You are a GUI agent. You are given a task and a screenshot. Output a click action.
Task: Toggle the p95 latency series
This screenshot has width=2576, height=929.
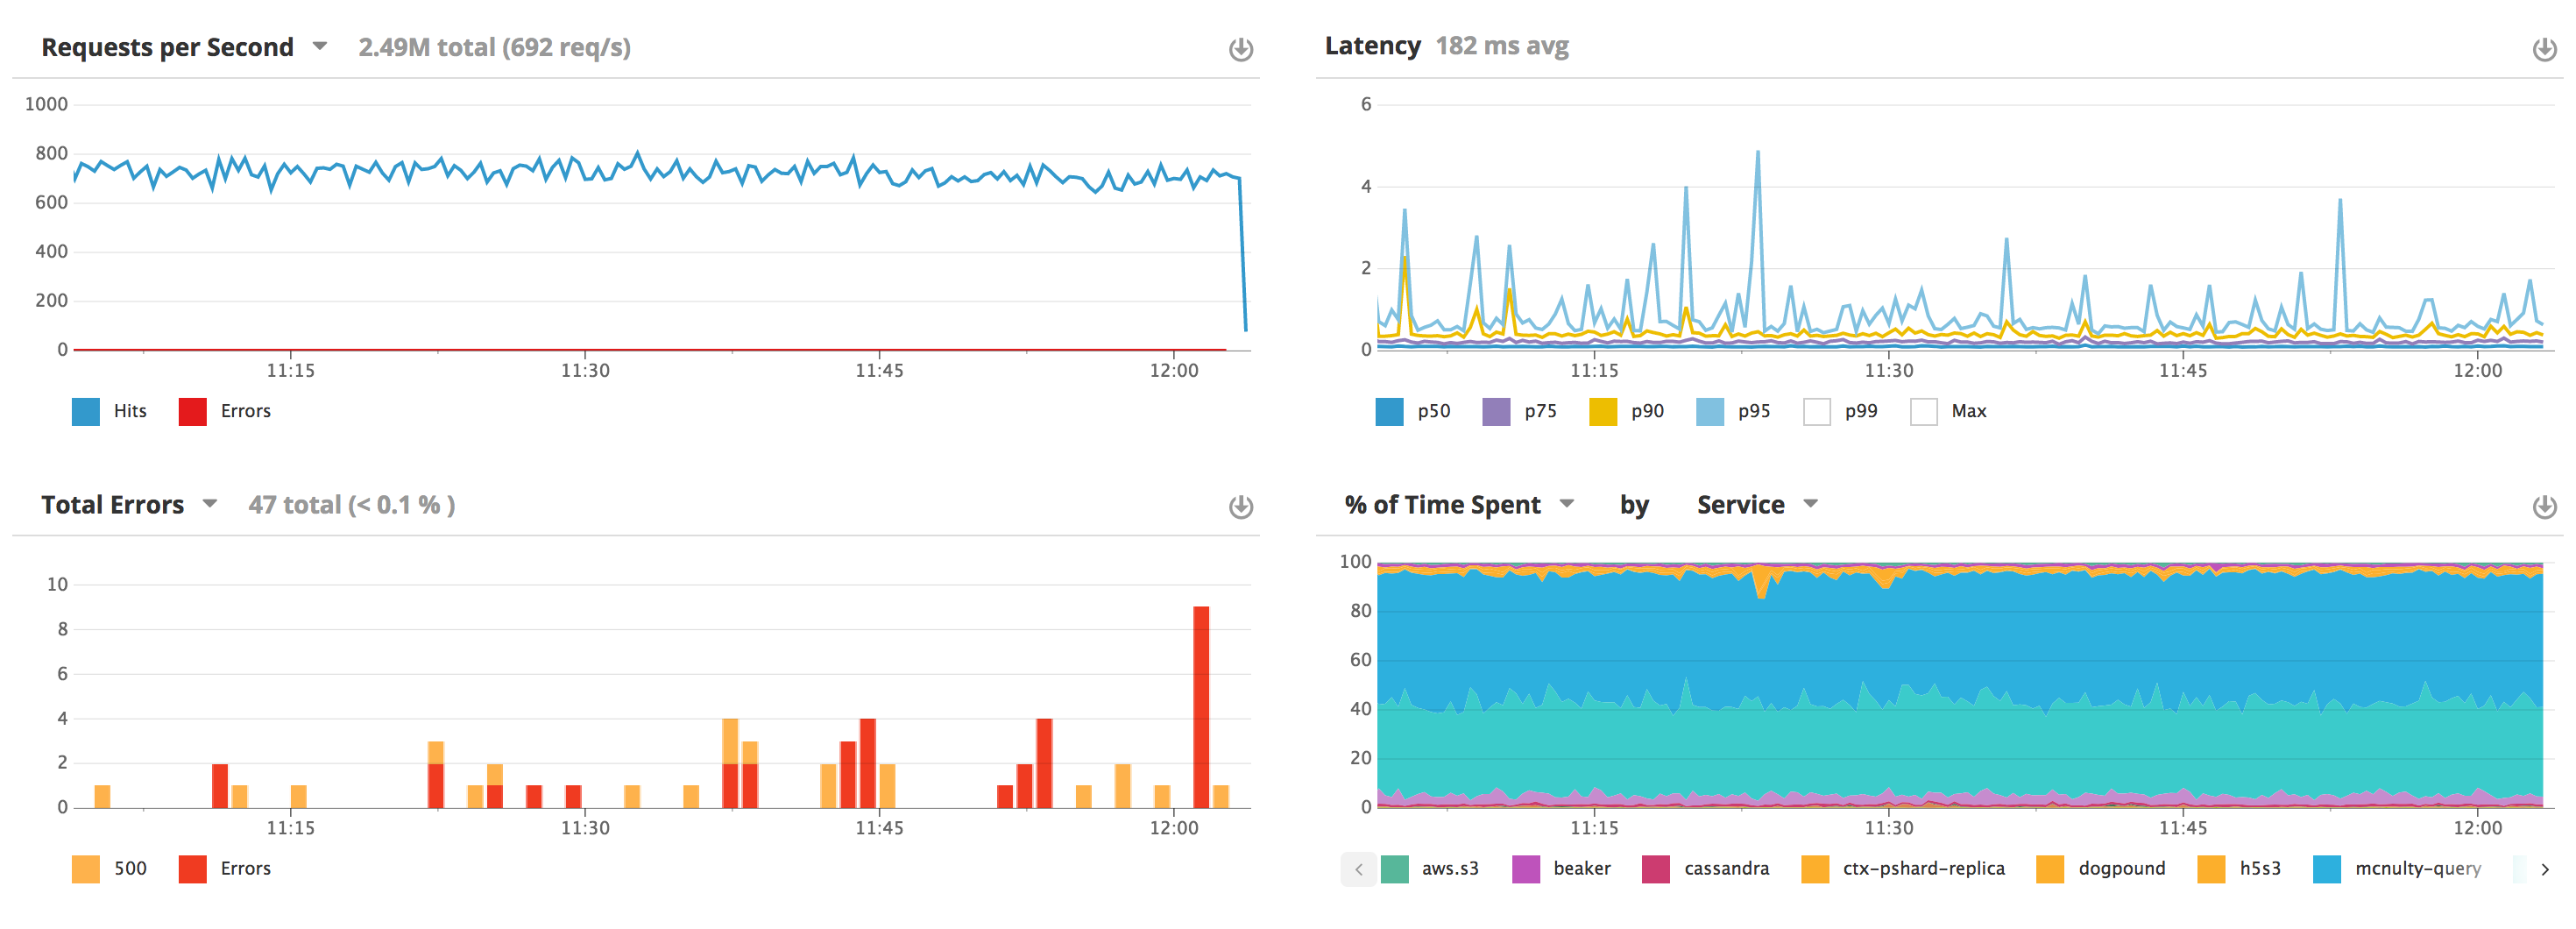[1733, 411]
